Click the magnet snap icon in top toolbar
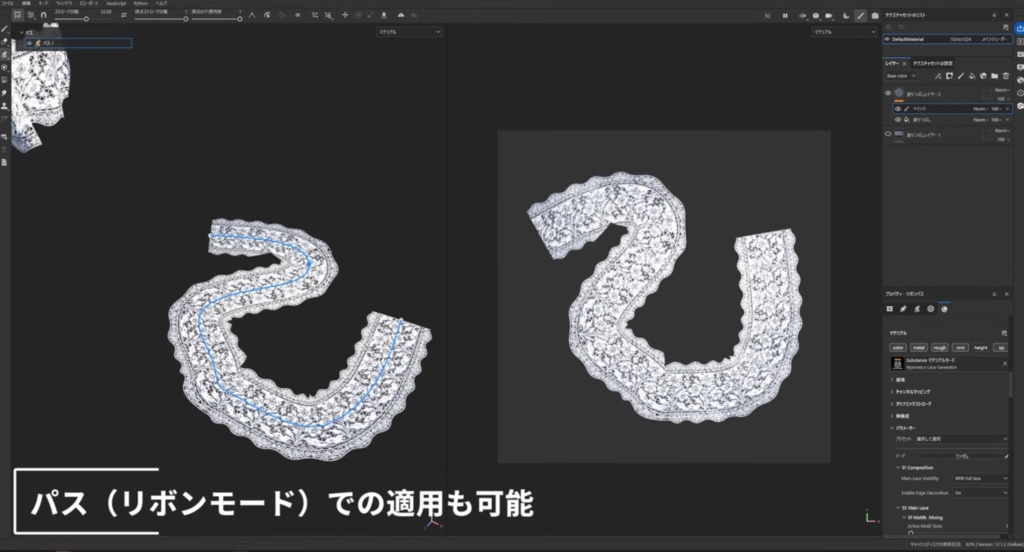Screen dimensions: 1024x552 [43, 15]
